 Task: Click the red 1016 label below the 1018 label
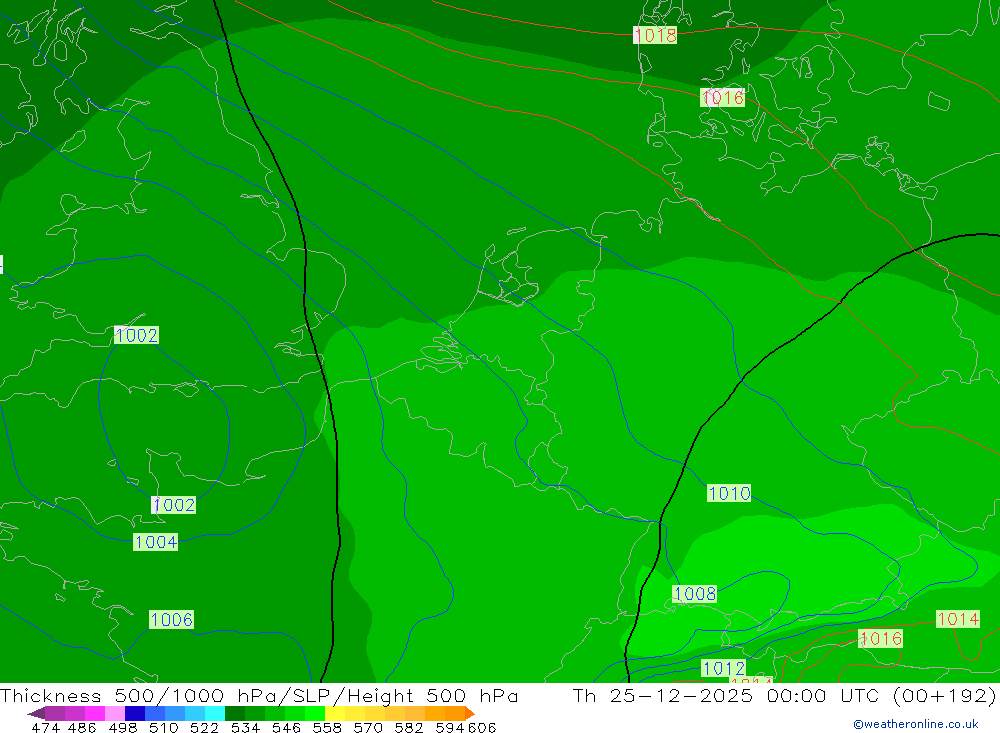[723, 98]
